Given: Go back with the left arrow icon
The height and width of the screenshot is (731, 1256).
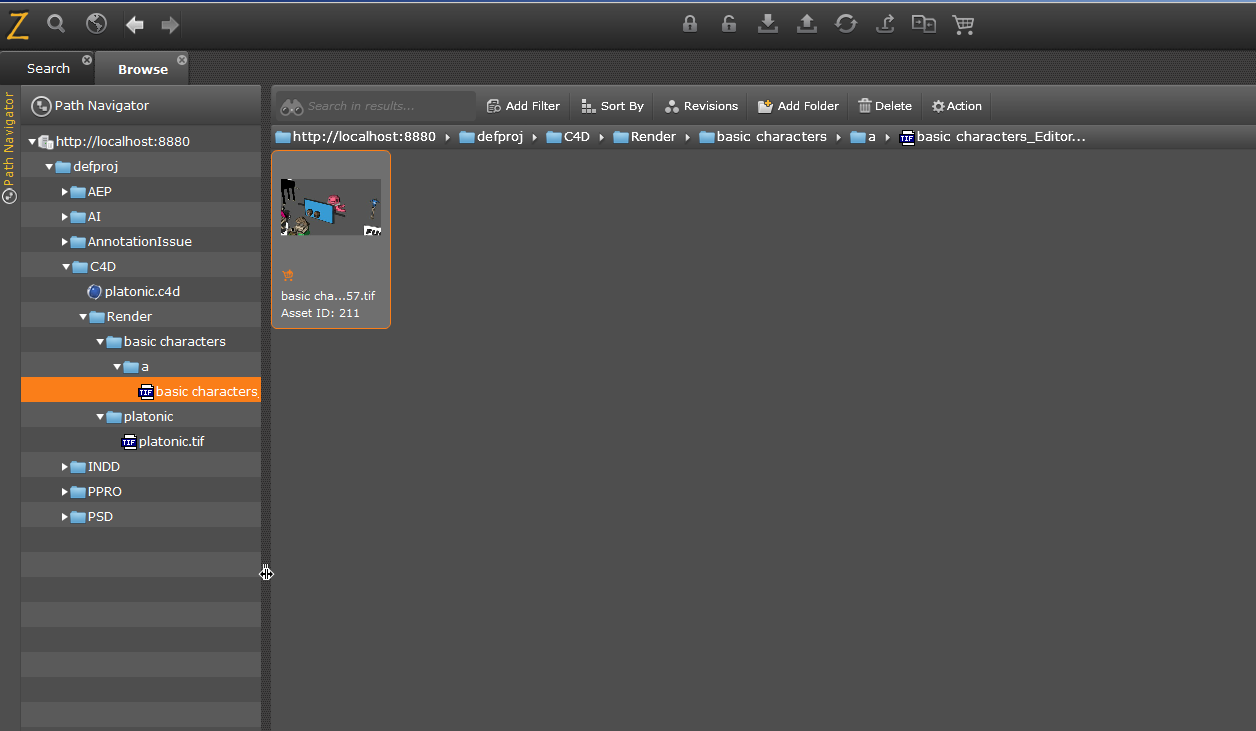Looking at the screenshot, I should [135, 24].
